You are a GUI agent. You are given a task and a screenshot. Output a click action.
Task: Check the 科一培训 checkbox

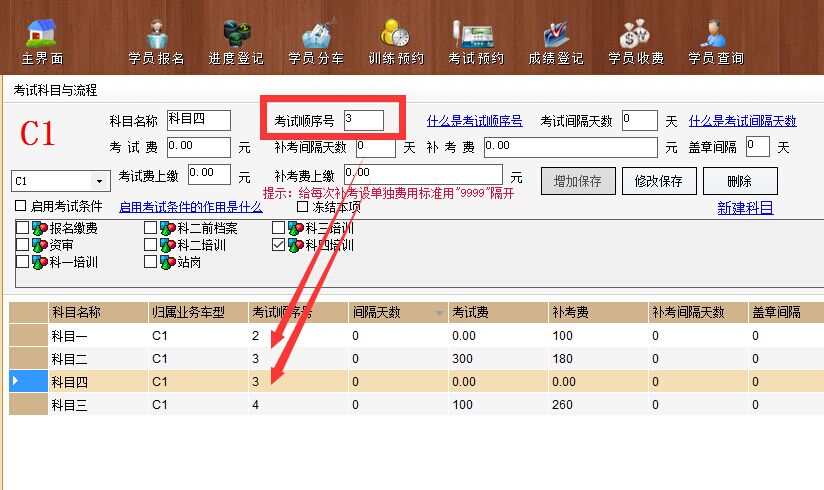tap(23, 261)
